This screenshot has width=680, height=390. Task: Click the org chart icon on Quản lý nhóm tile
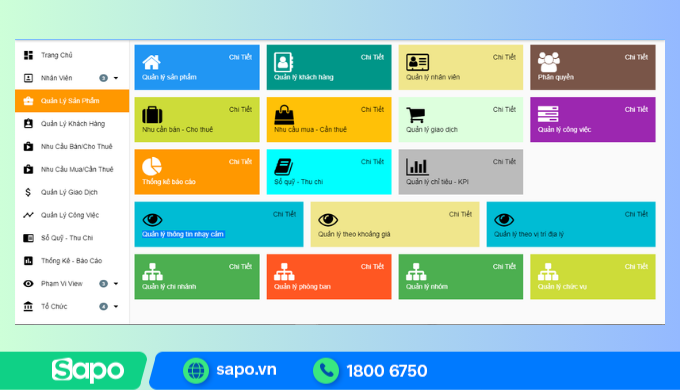(x=416, y=272)
